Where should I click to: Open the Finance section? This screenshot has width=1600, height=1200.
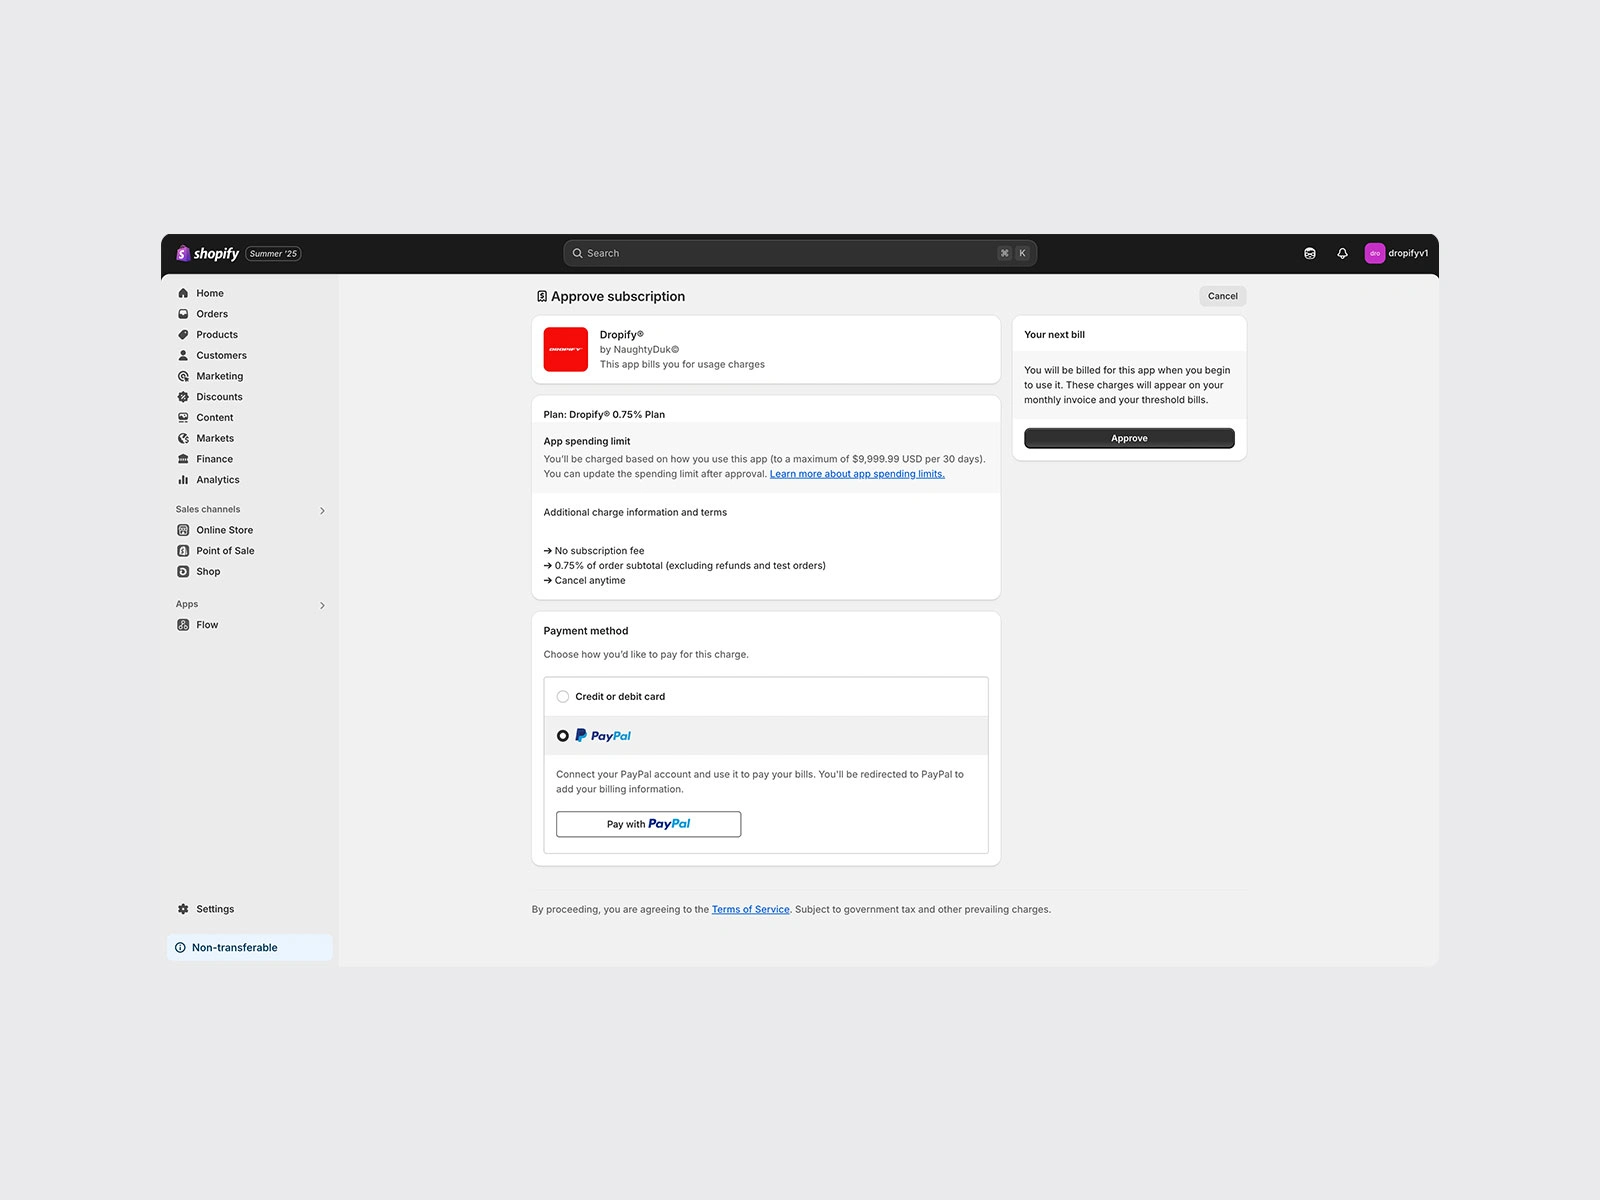tap(214, 459)
